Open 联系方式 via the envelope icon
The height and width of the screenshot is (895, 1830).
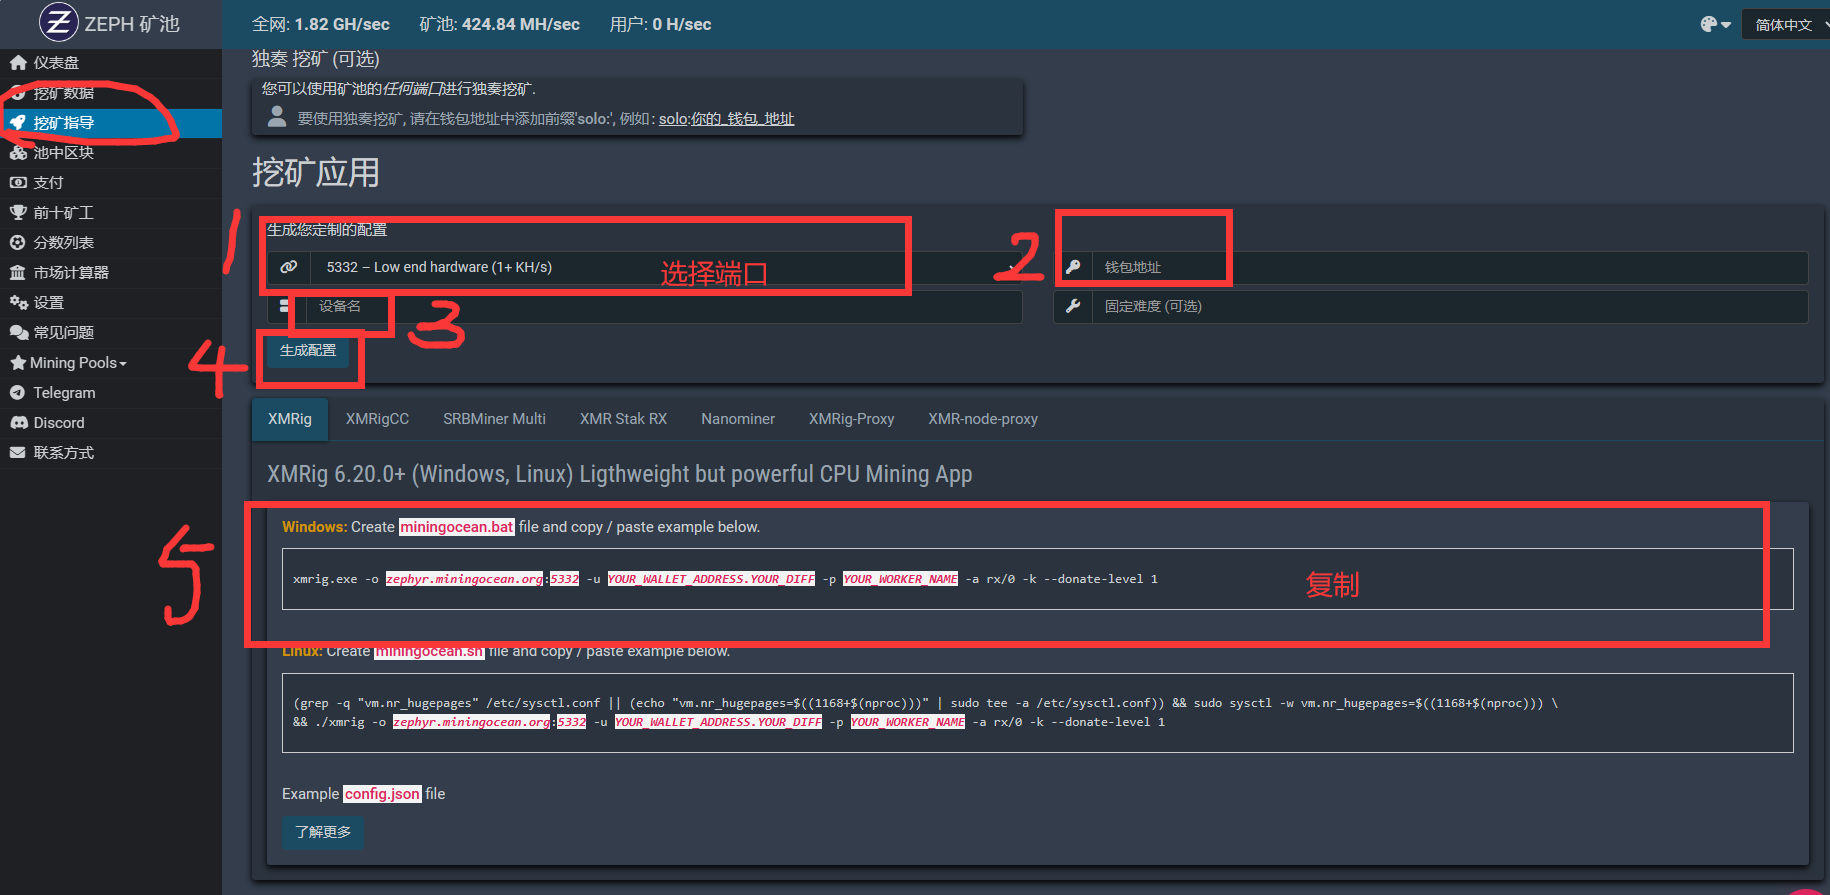[x=18, y=453]
